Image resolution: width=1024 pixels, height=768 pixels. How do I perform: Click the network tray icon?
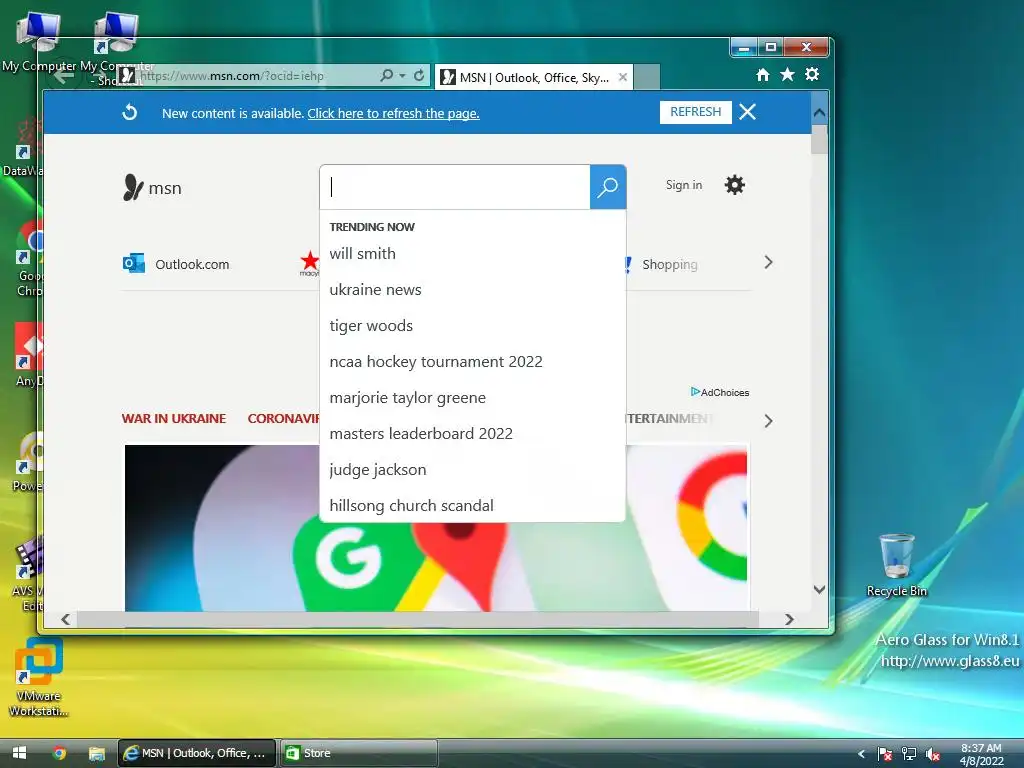click(x=908, y=754)
